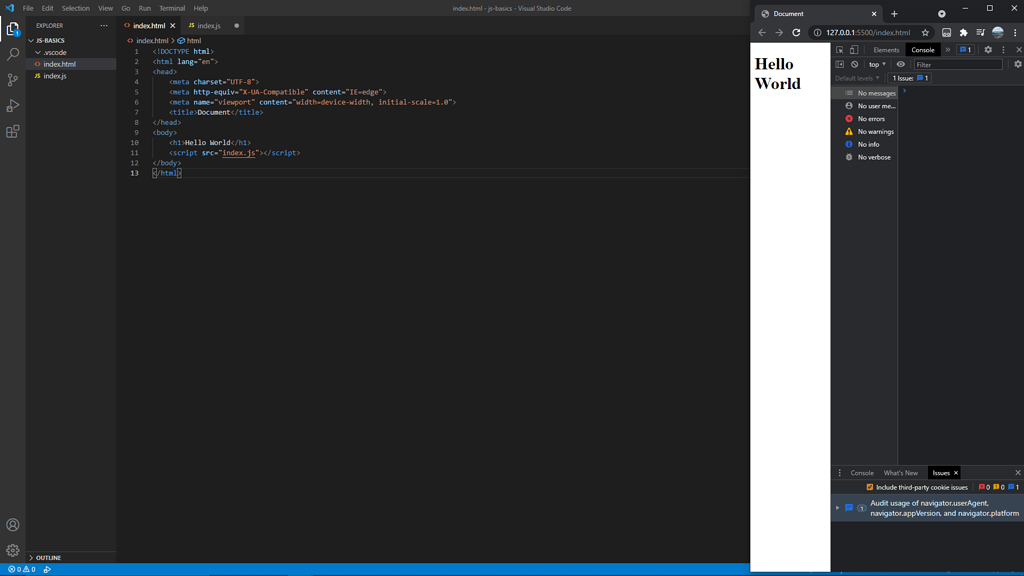Screen dimensions: 1024x576
Task: Switch to the Elements tab in DevTools
Action: pyautogui.click(x=886, y=50)
